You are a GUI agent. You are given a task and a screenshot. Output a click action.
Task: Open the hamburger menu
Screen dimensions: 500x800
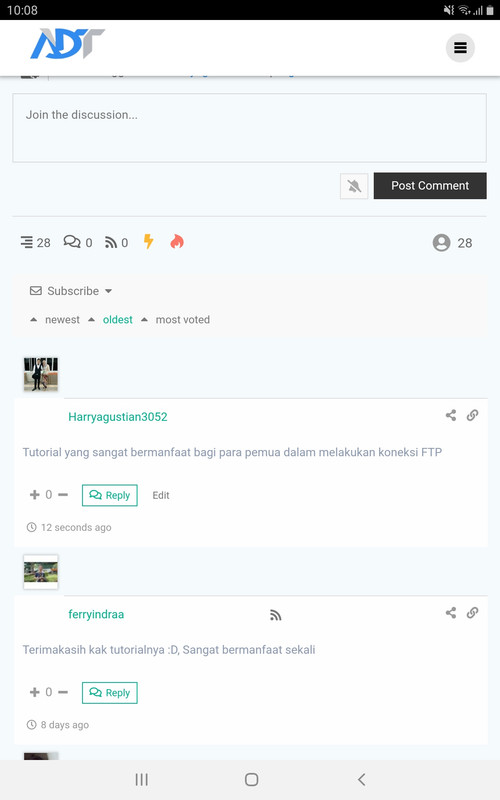pos(460,48)
